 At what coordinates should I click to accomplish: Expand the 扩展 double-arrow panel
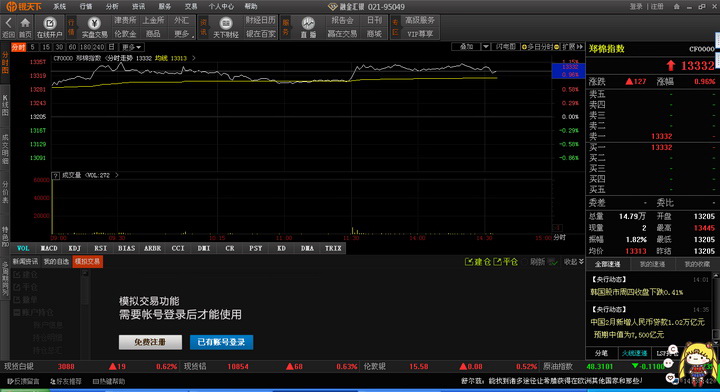coord(572,47)
